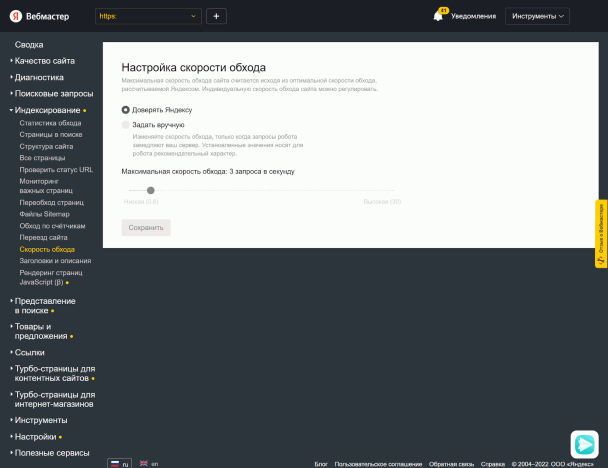Click the 'Сохранить' button

[146, 228]
